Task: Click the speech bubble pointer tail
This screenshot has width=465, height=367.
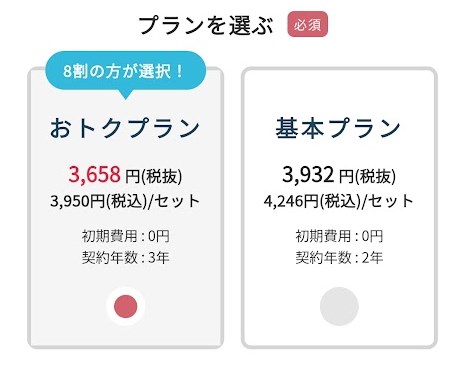Action: tap(126, 94)
